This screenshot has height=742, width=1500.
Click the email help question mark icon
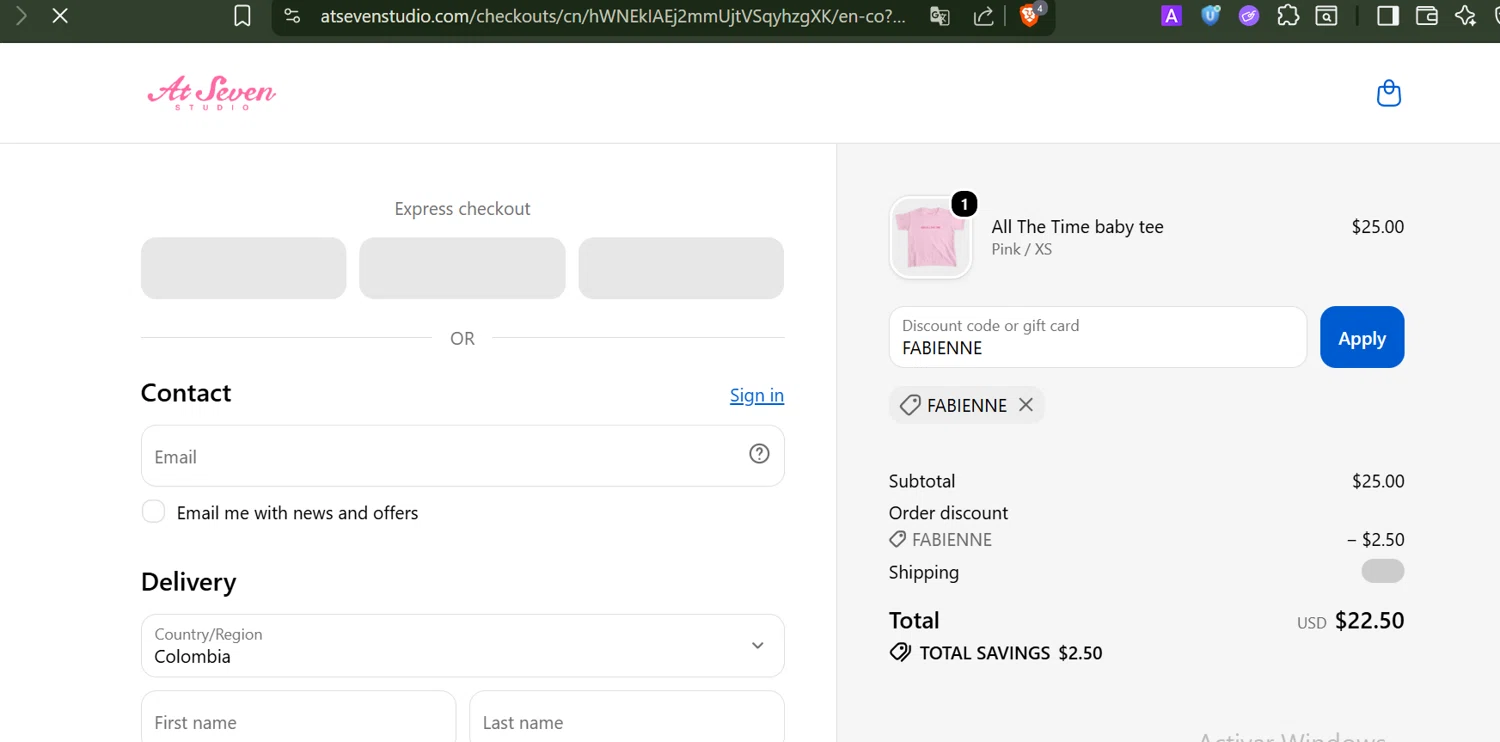click(760, 454)
